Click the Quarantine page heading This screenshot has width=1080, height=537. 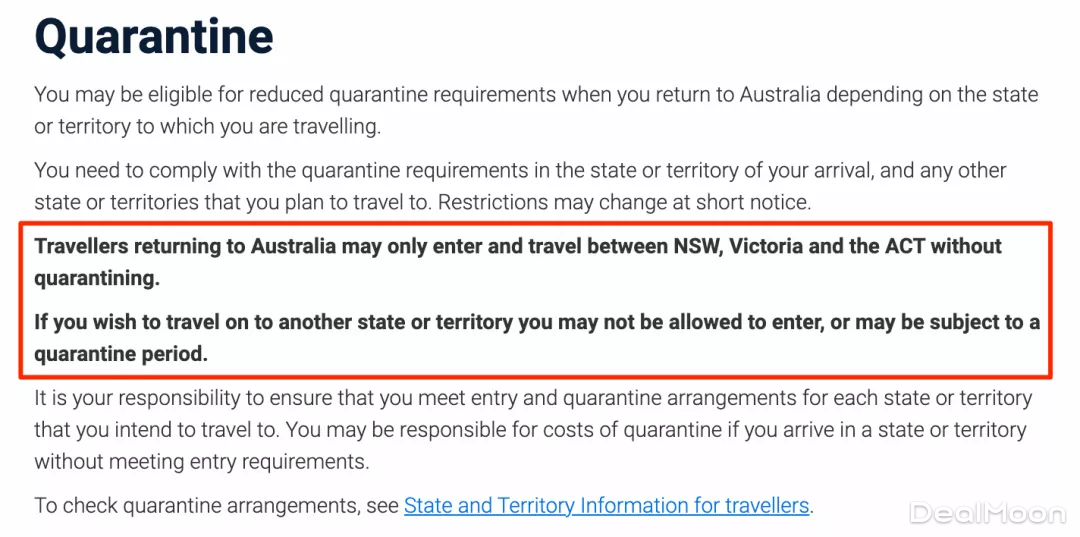[154, 39]
